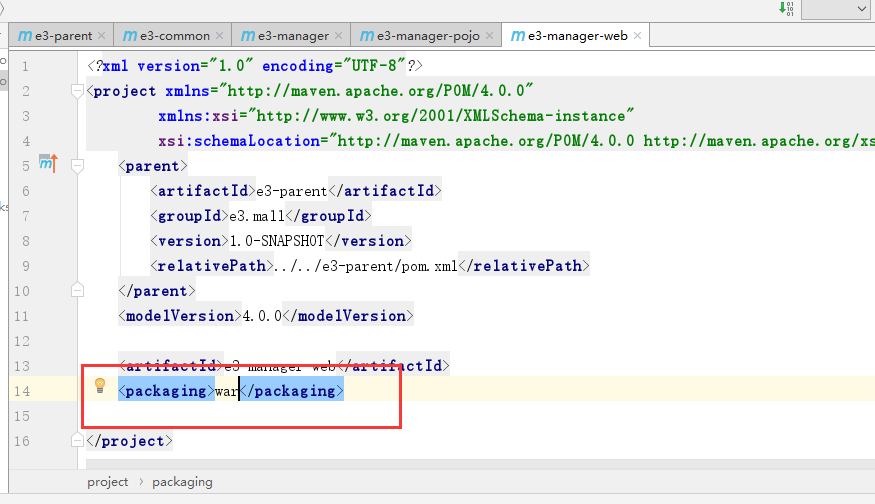The image size is (875, 504).
Task: Close the e3-manager tab
Action: click(338, 36)
